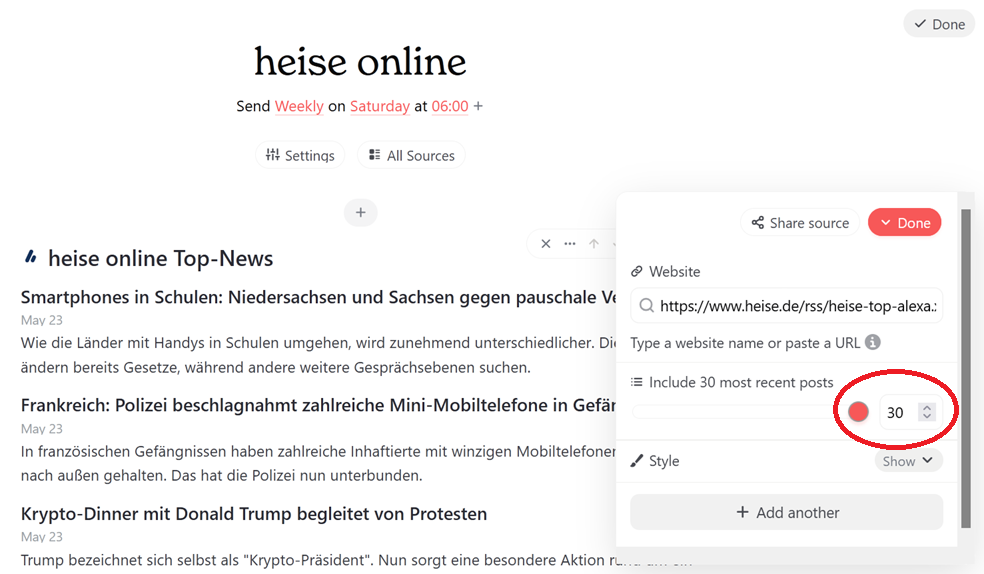Click the heise online Top-News logo icon
This screenshot has height=574, width=984.
31,257
